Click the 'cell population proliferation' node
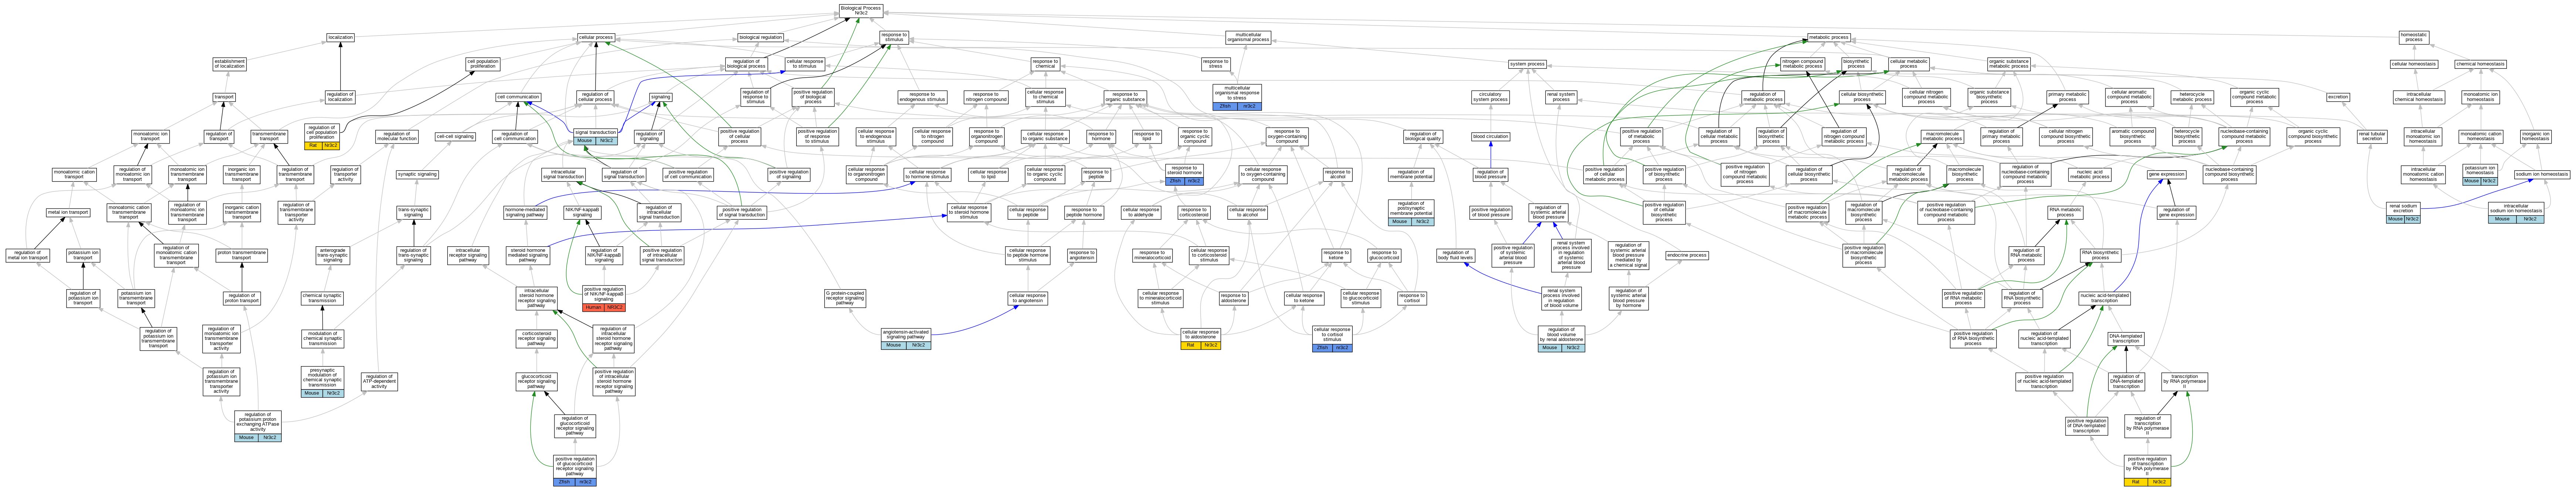 (483, 64)
